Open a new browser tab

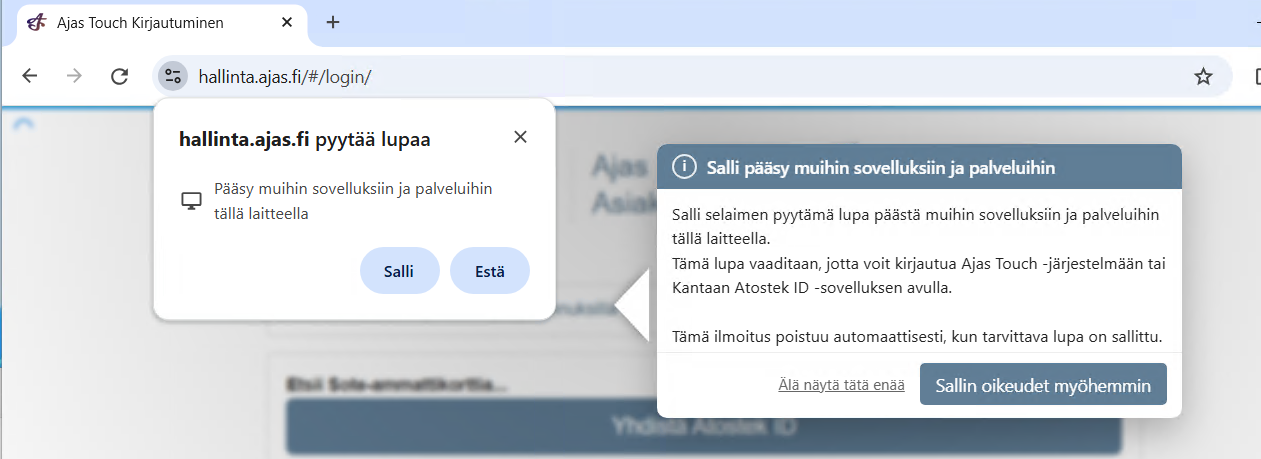(x=333, y=22)
